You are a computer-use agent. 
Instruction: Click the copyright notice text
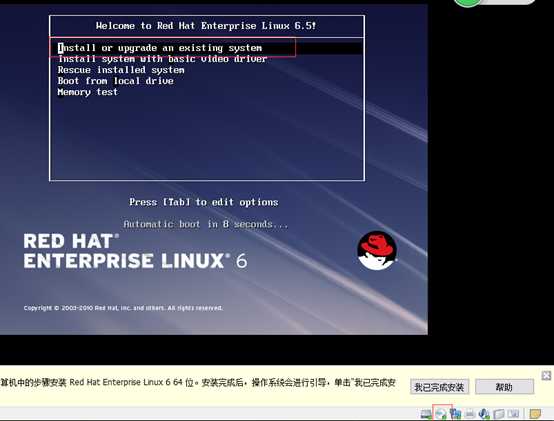tap(123, 308)
